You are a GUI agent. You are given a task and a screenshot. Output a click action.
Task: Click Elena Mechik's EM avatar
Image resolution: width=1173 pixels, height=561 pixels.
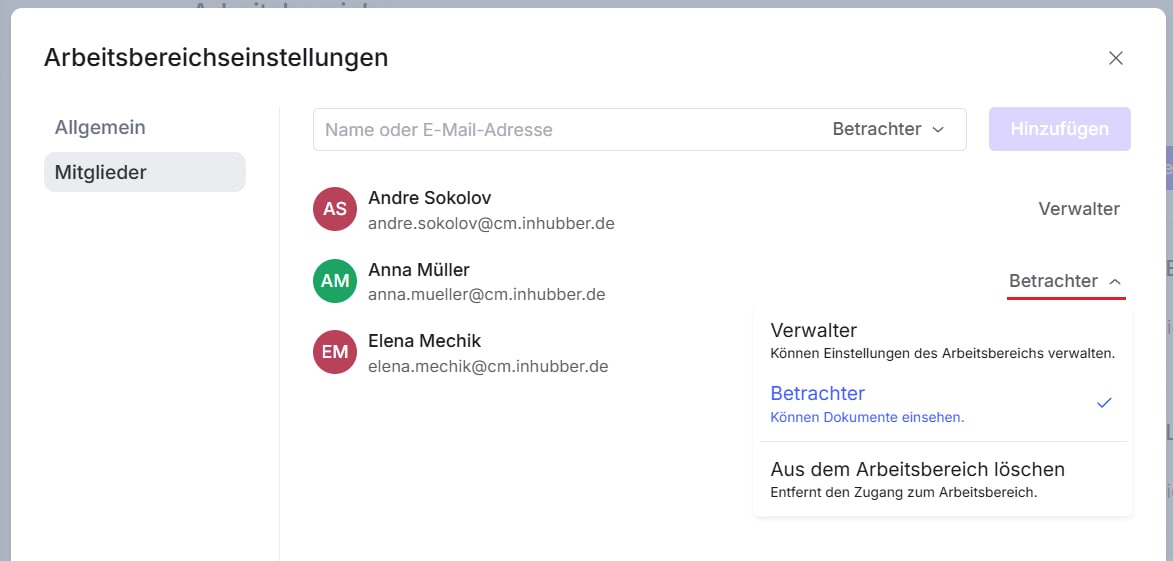(x=335, y=352)
